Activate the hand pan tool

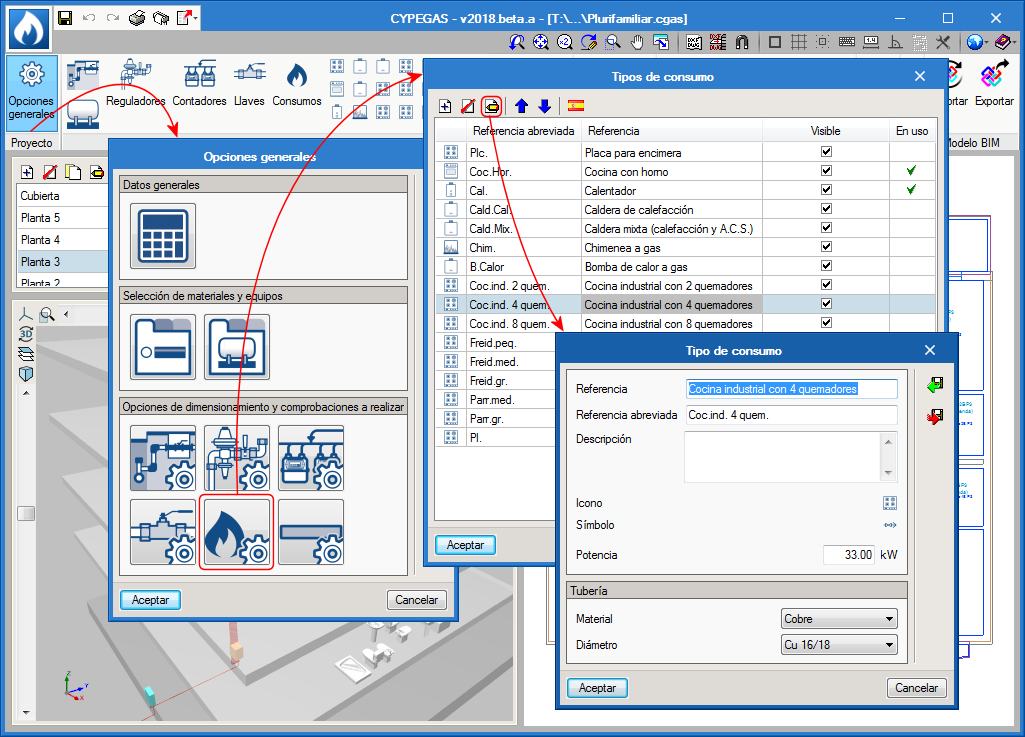[637, 43]
